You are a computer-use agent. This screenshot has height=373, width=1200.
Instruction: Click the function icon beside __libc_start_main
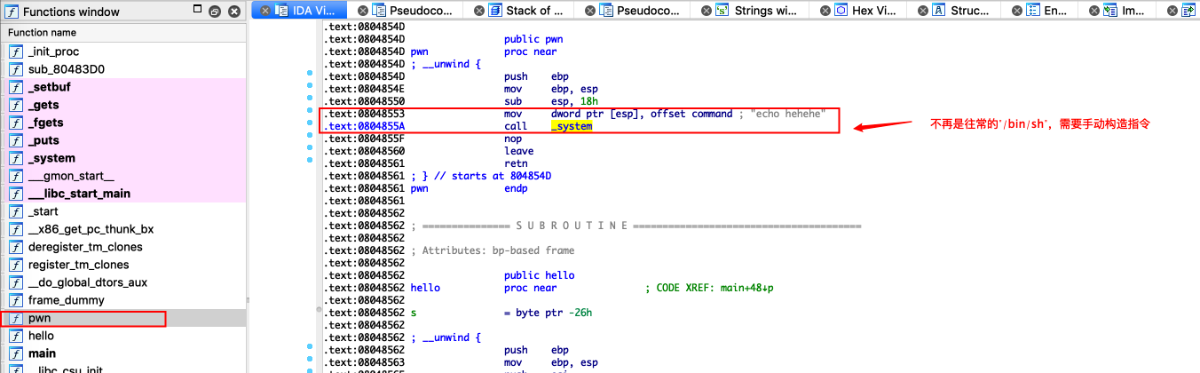coord(15,193)
